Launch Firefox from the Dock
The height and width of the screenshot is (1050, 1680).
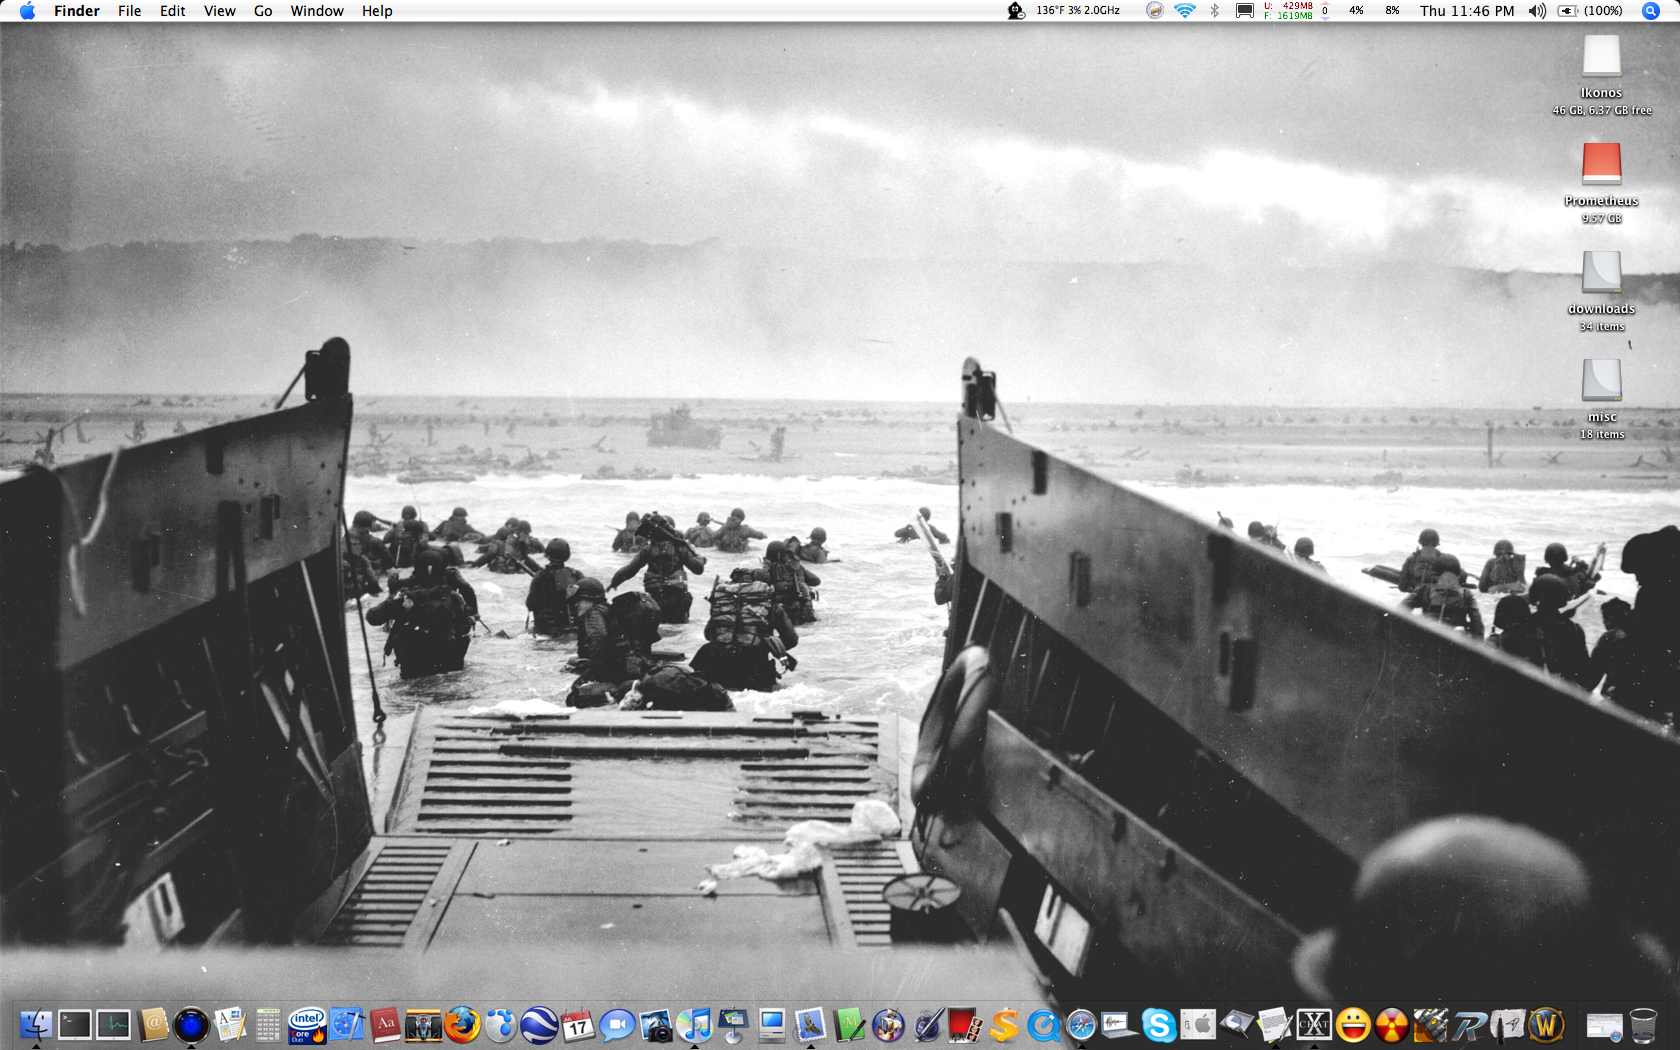click(462, 1025)
